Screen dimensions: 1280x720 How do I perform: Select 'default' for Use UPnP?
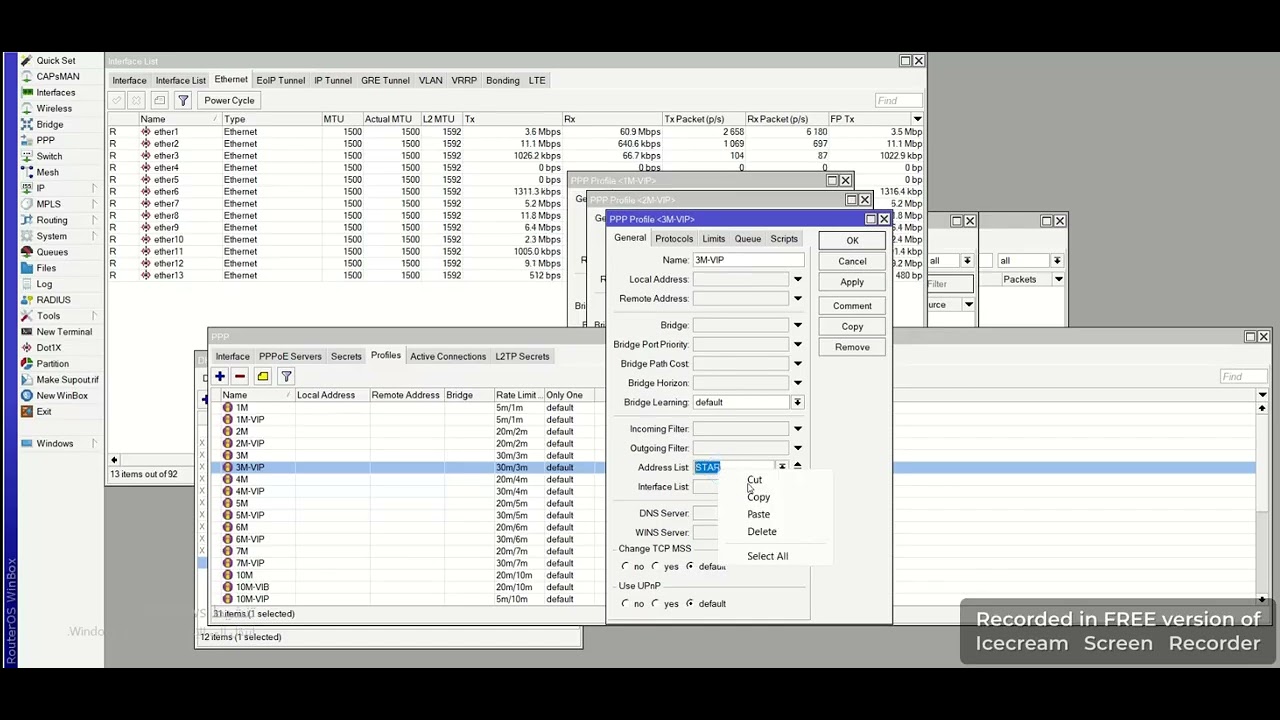(690, 604)
